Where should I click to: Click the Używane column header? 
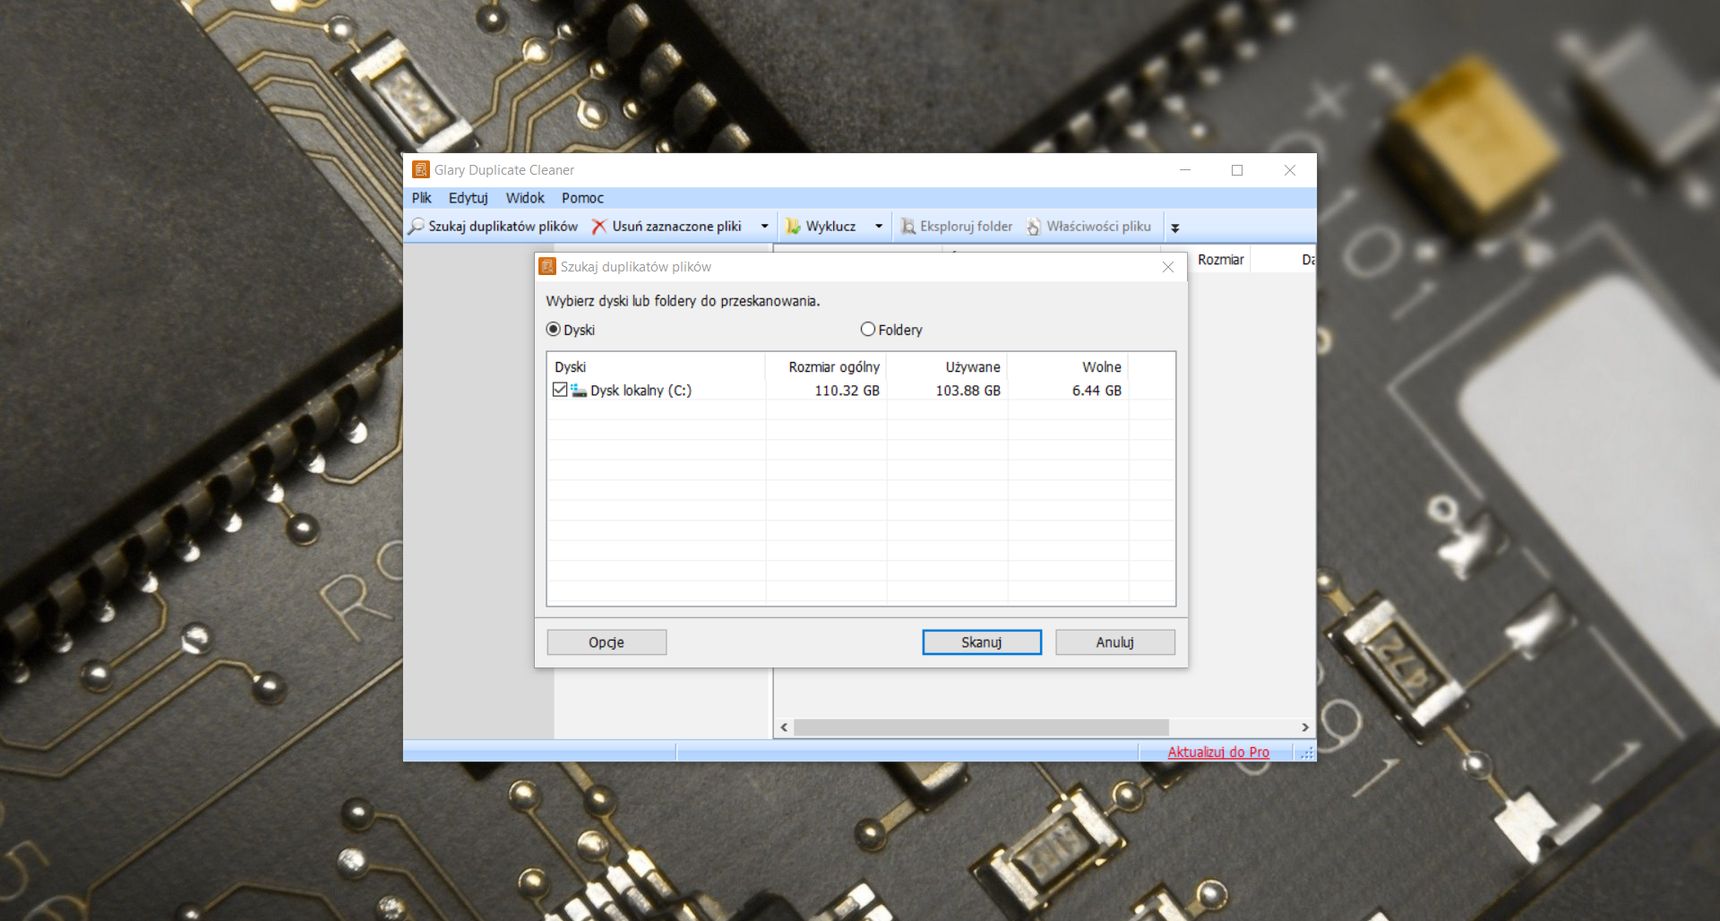(947, 367)
